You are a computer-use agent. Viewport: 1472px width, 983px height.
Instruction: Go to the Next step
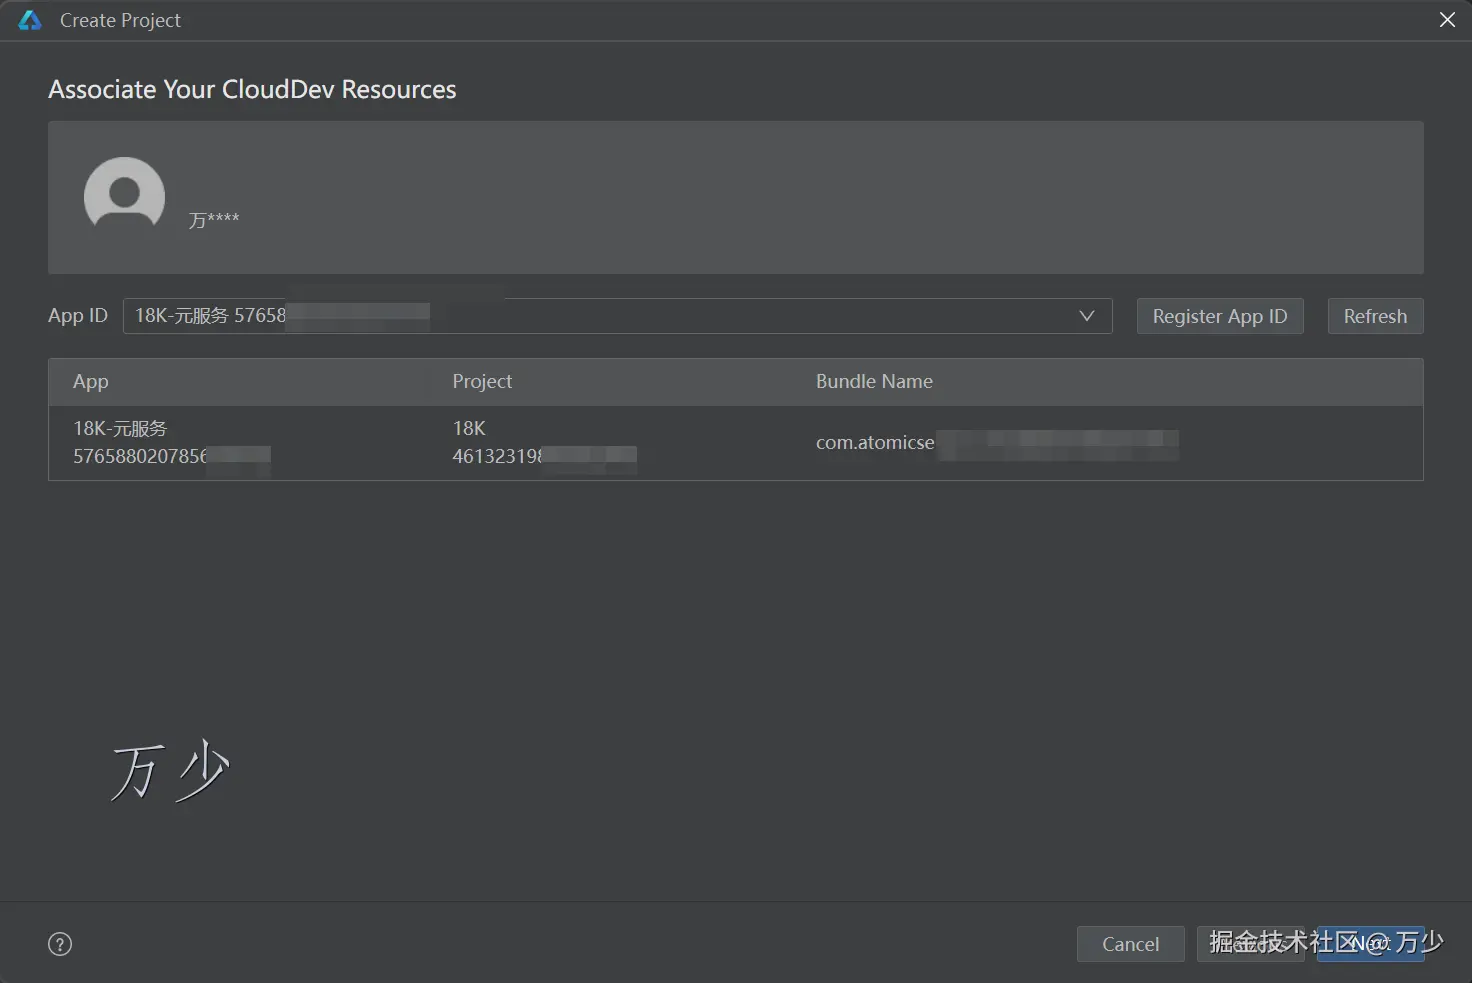pyautogui.click(x=1370, y=944)
